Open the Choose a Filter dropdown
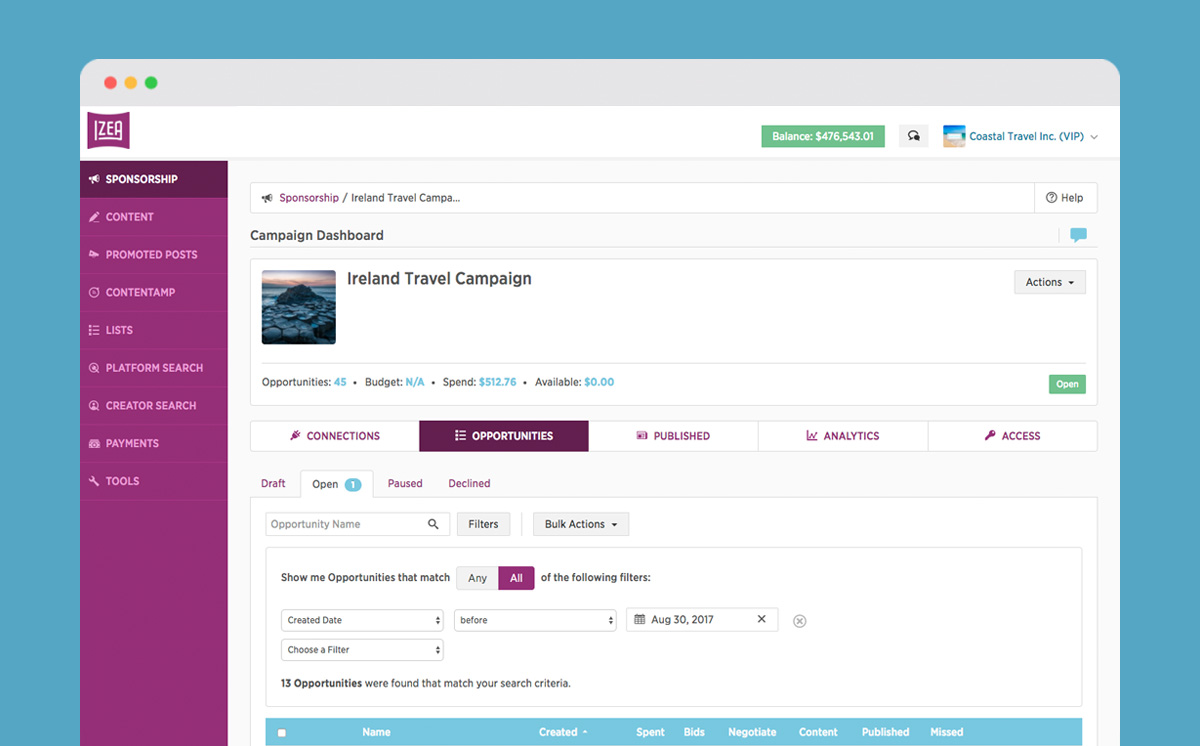Viewport: 1200px width, 746px height. click(362, 650)
